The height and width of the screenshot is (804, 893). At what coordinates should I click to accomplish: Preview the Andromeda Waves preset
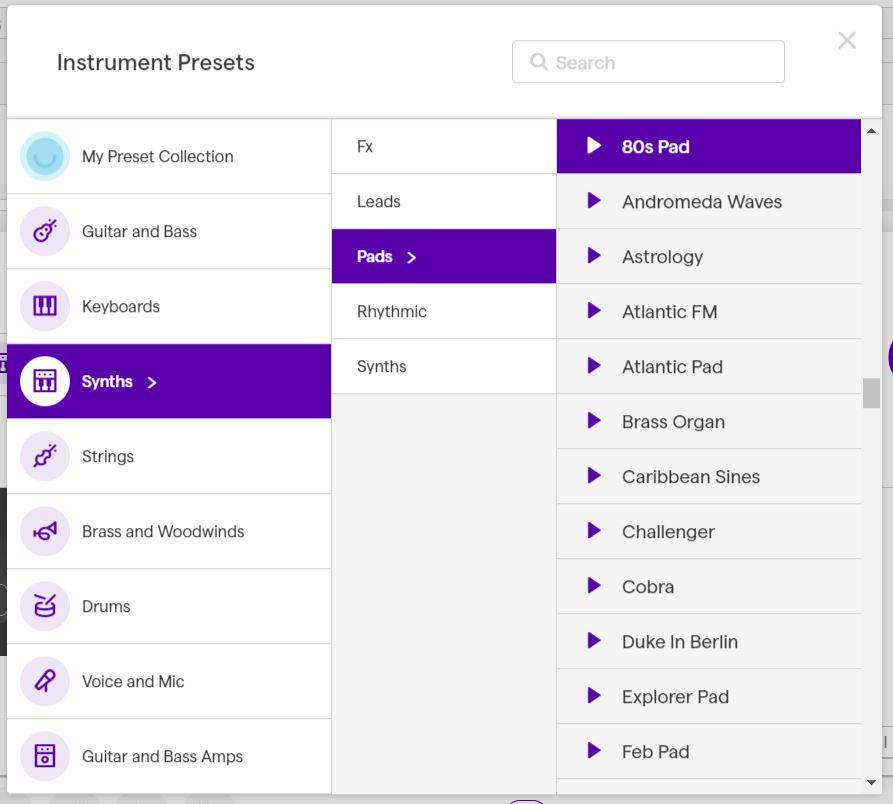click(x=594, y=201)
